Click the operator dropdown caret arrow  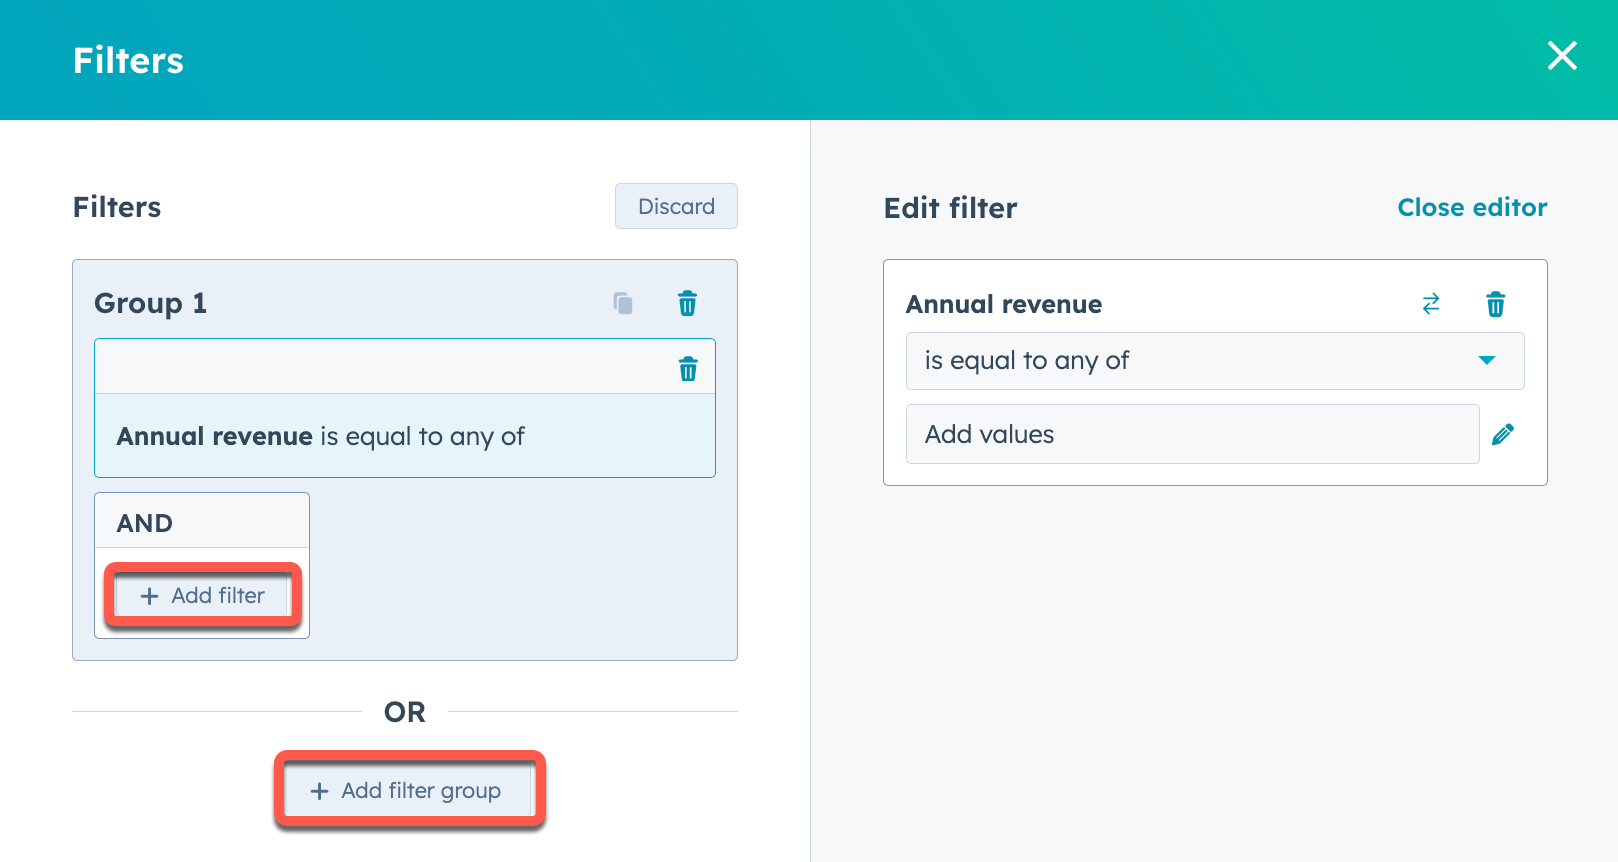pyautogui.click(x=1487, y=361)
